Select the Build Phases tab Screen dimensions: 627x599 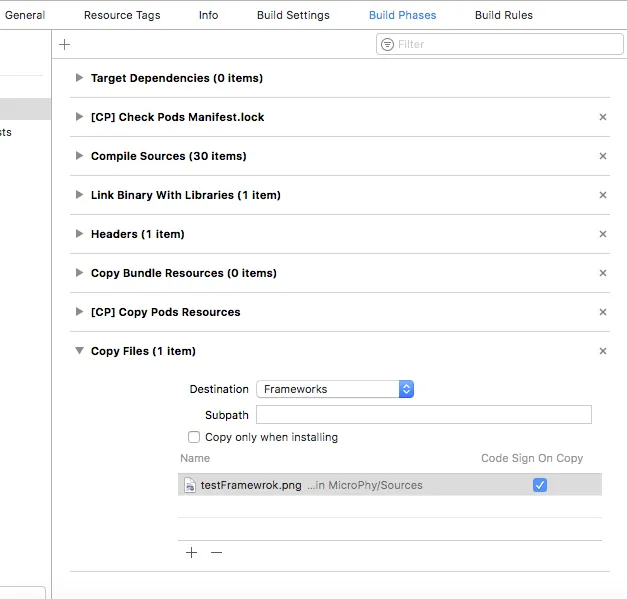[402, 15]
